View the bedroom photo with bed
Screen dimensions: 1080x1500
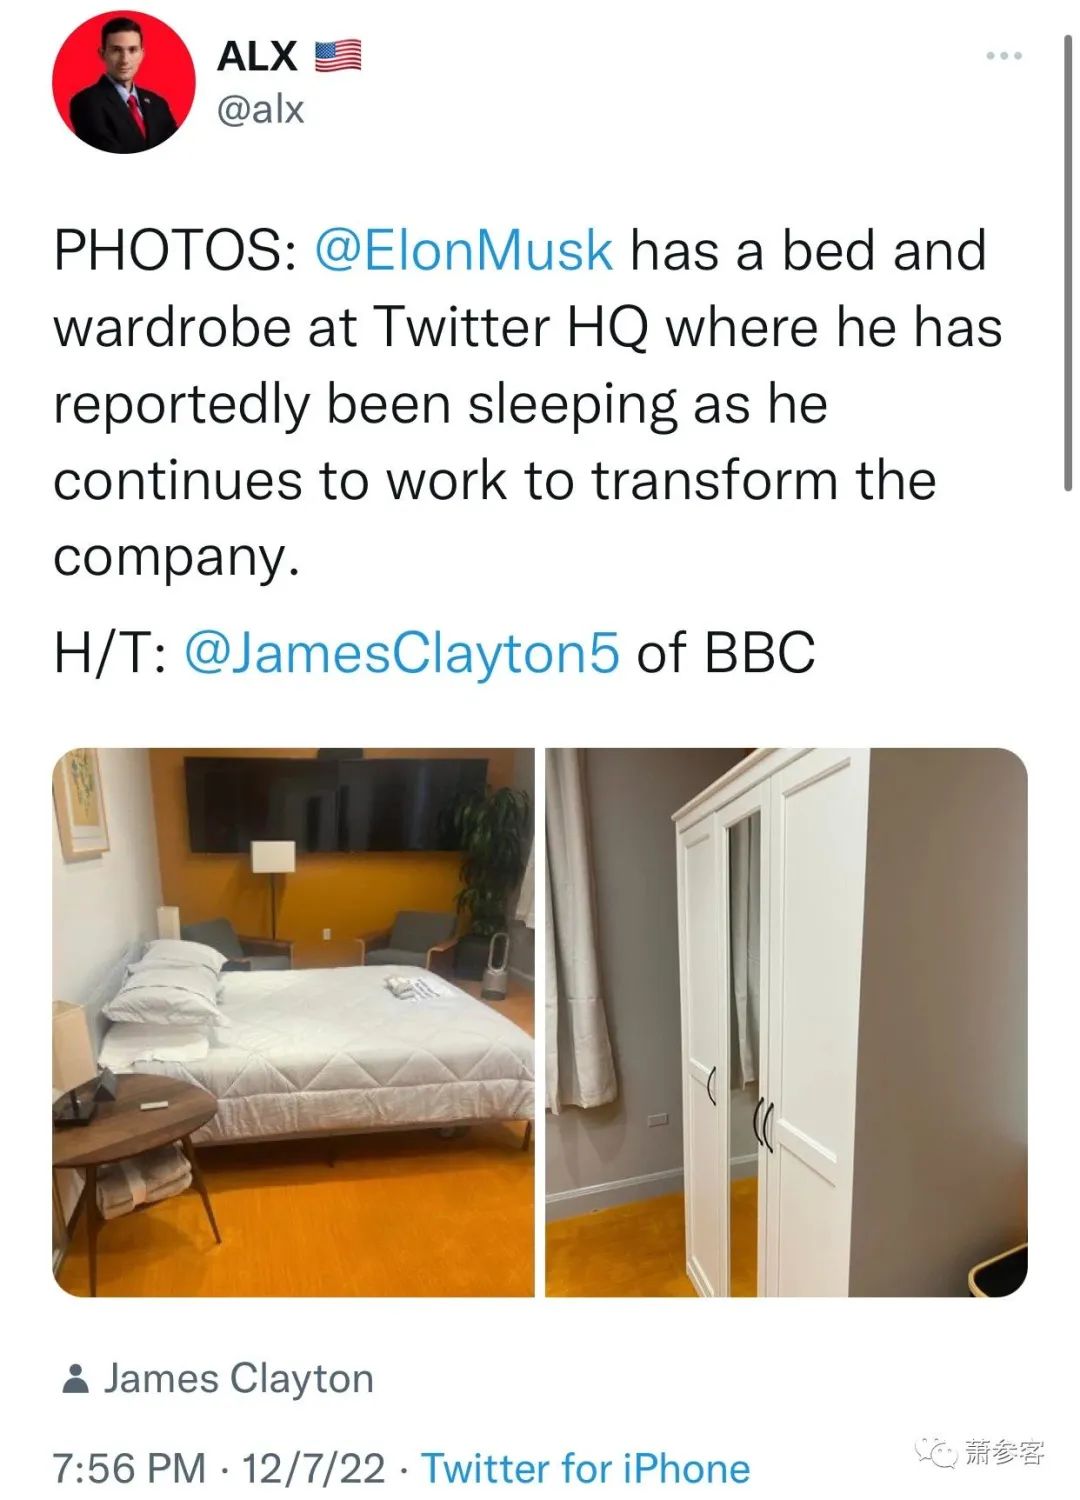pos(294,1022)
